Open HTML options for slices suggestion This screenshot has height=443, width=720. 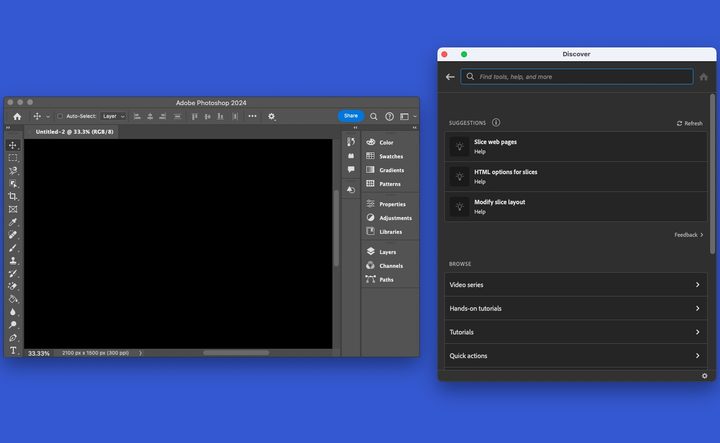[x=575, y=177]
